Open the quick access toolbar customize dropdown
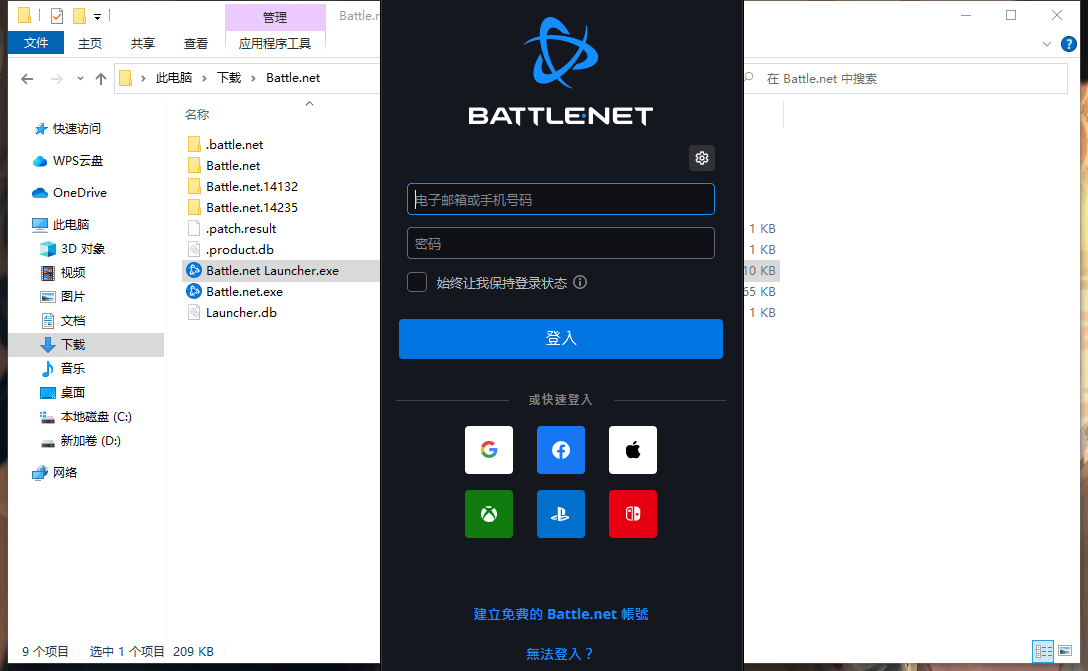The image size is (1088, 671). point(98,16)
